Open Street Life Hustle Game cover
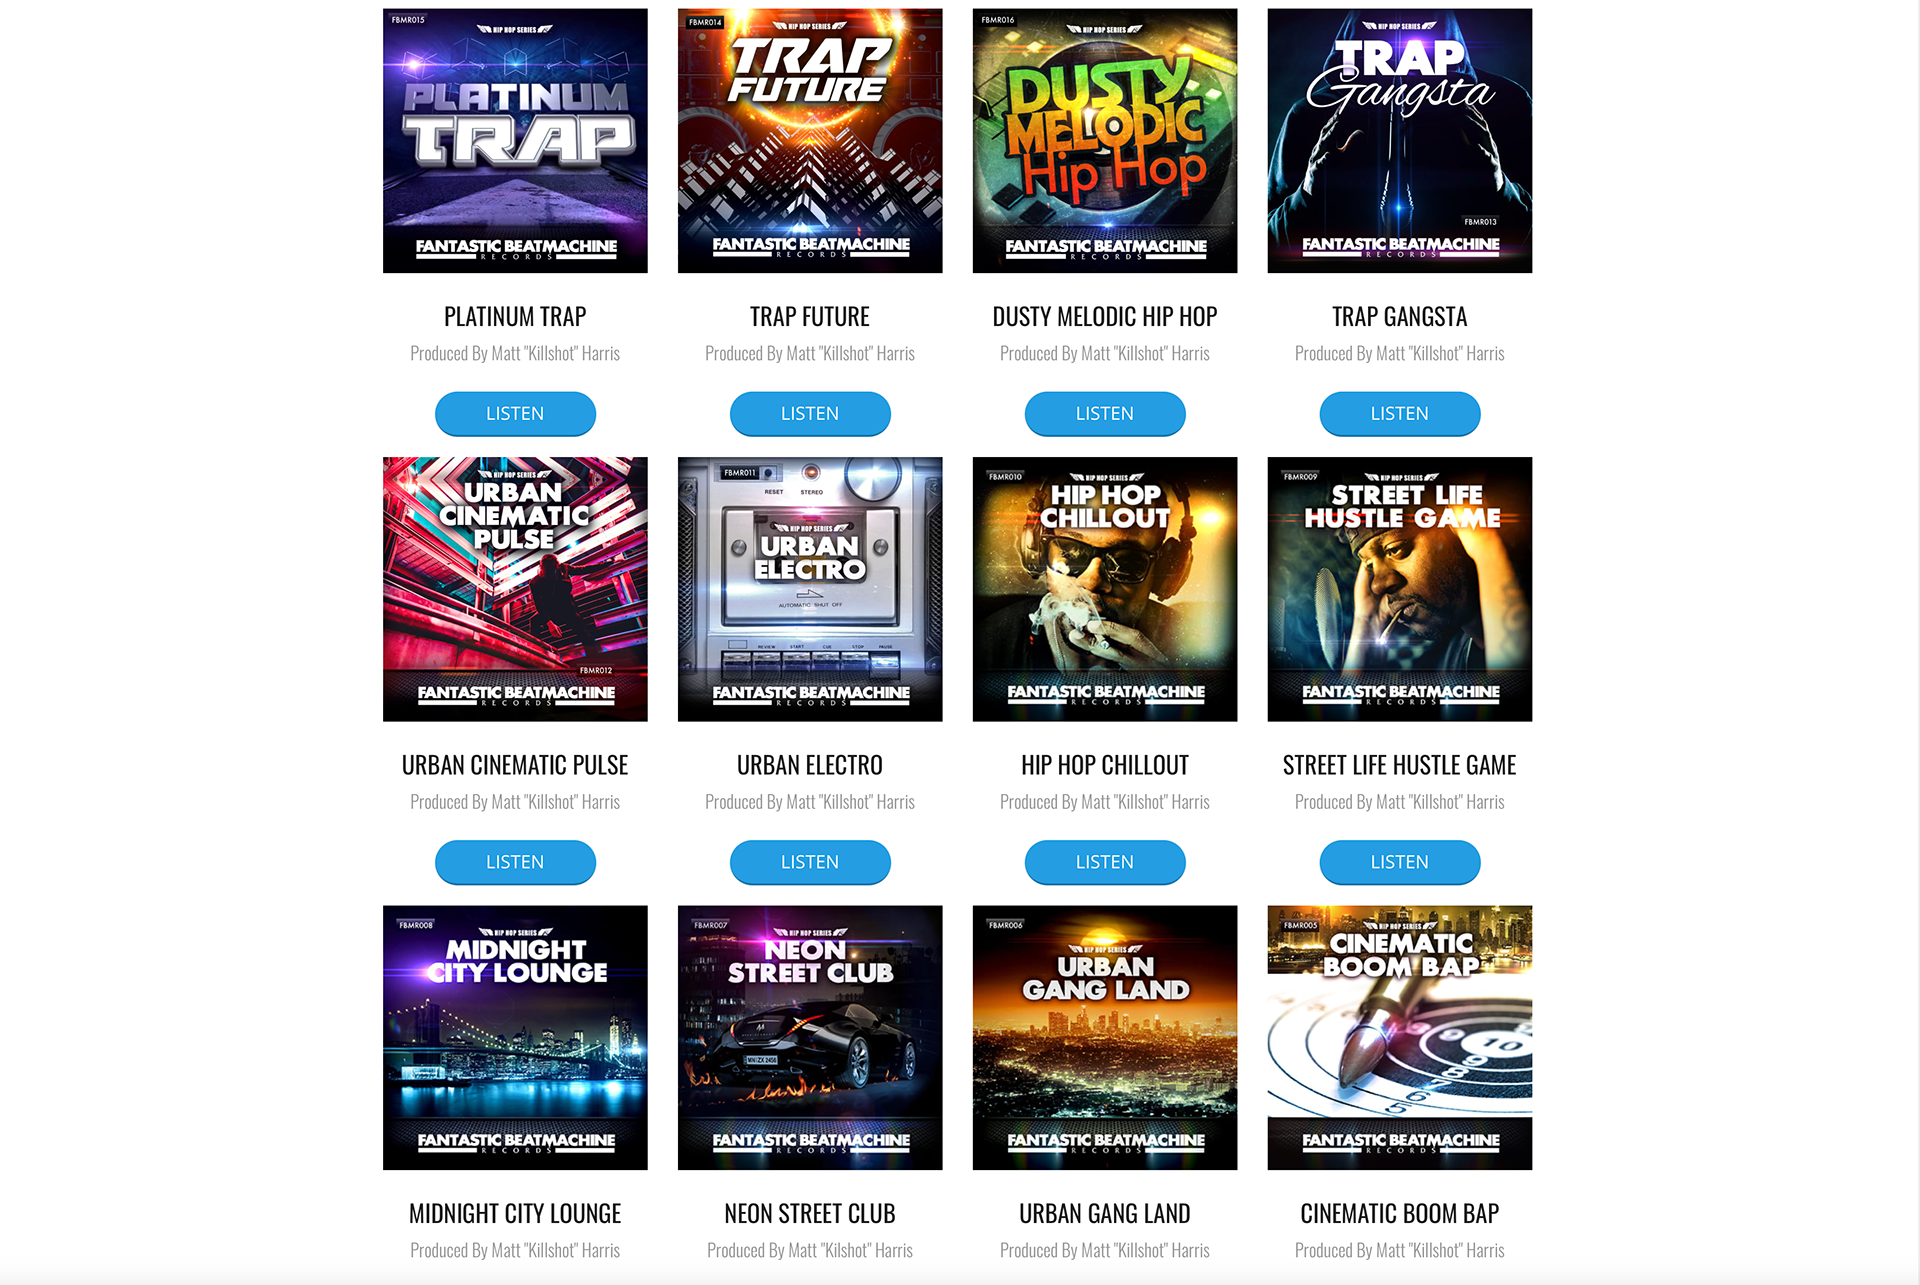This screenshot has width=1920, height=1285. click(x=1400, y=589)
